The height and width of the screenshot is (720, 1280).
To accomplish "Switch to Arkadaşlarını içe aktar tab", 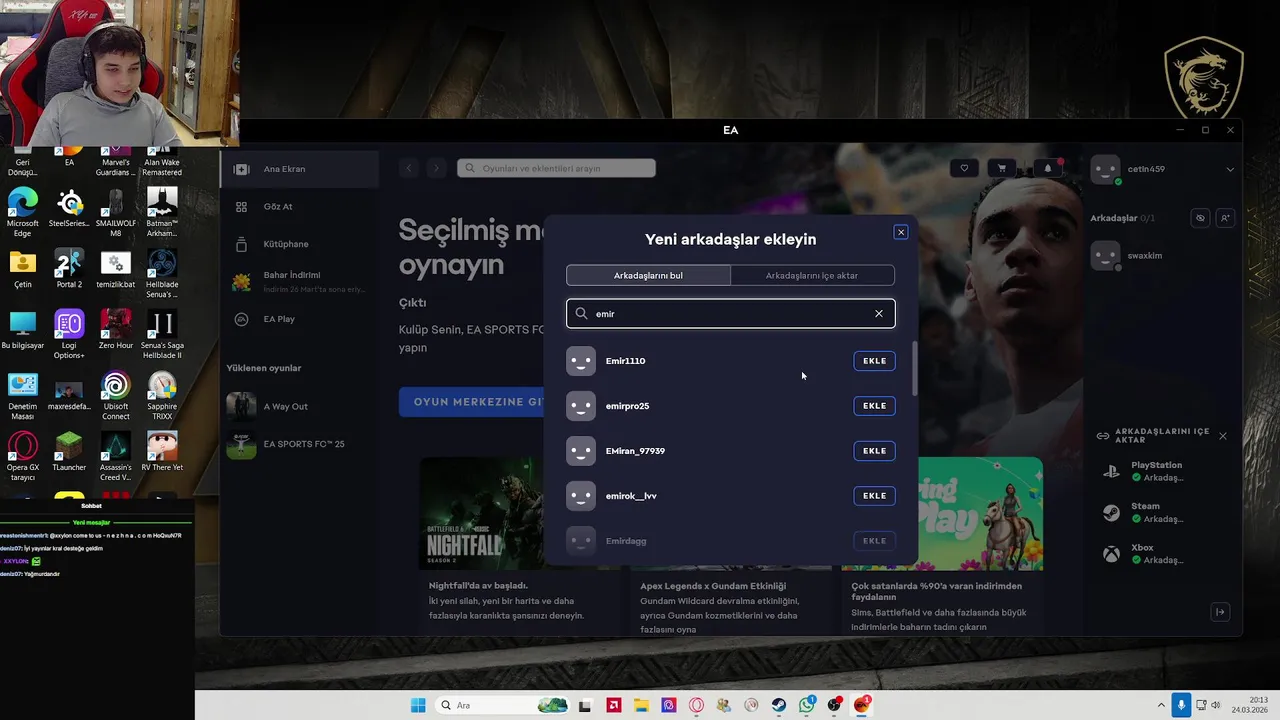I will pos(812,275).
